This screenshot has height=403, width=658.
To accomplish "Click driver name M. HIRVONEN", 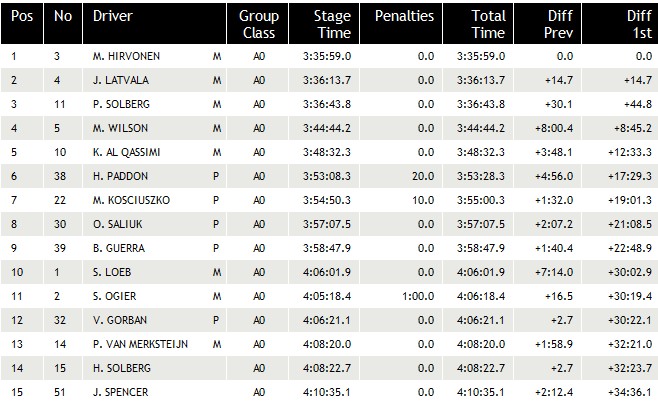I will click(x=126, y=56).
